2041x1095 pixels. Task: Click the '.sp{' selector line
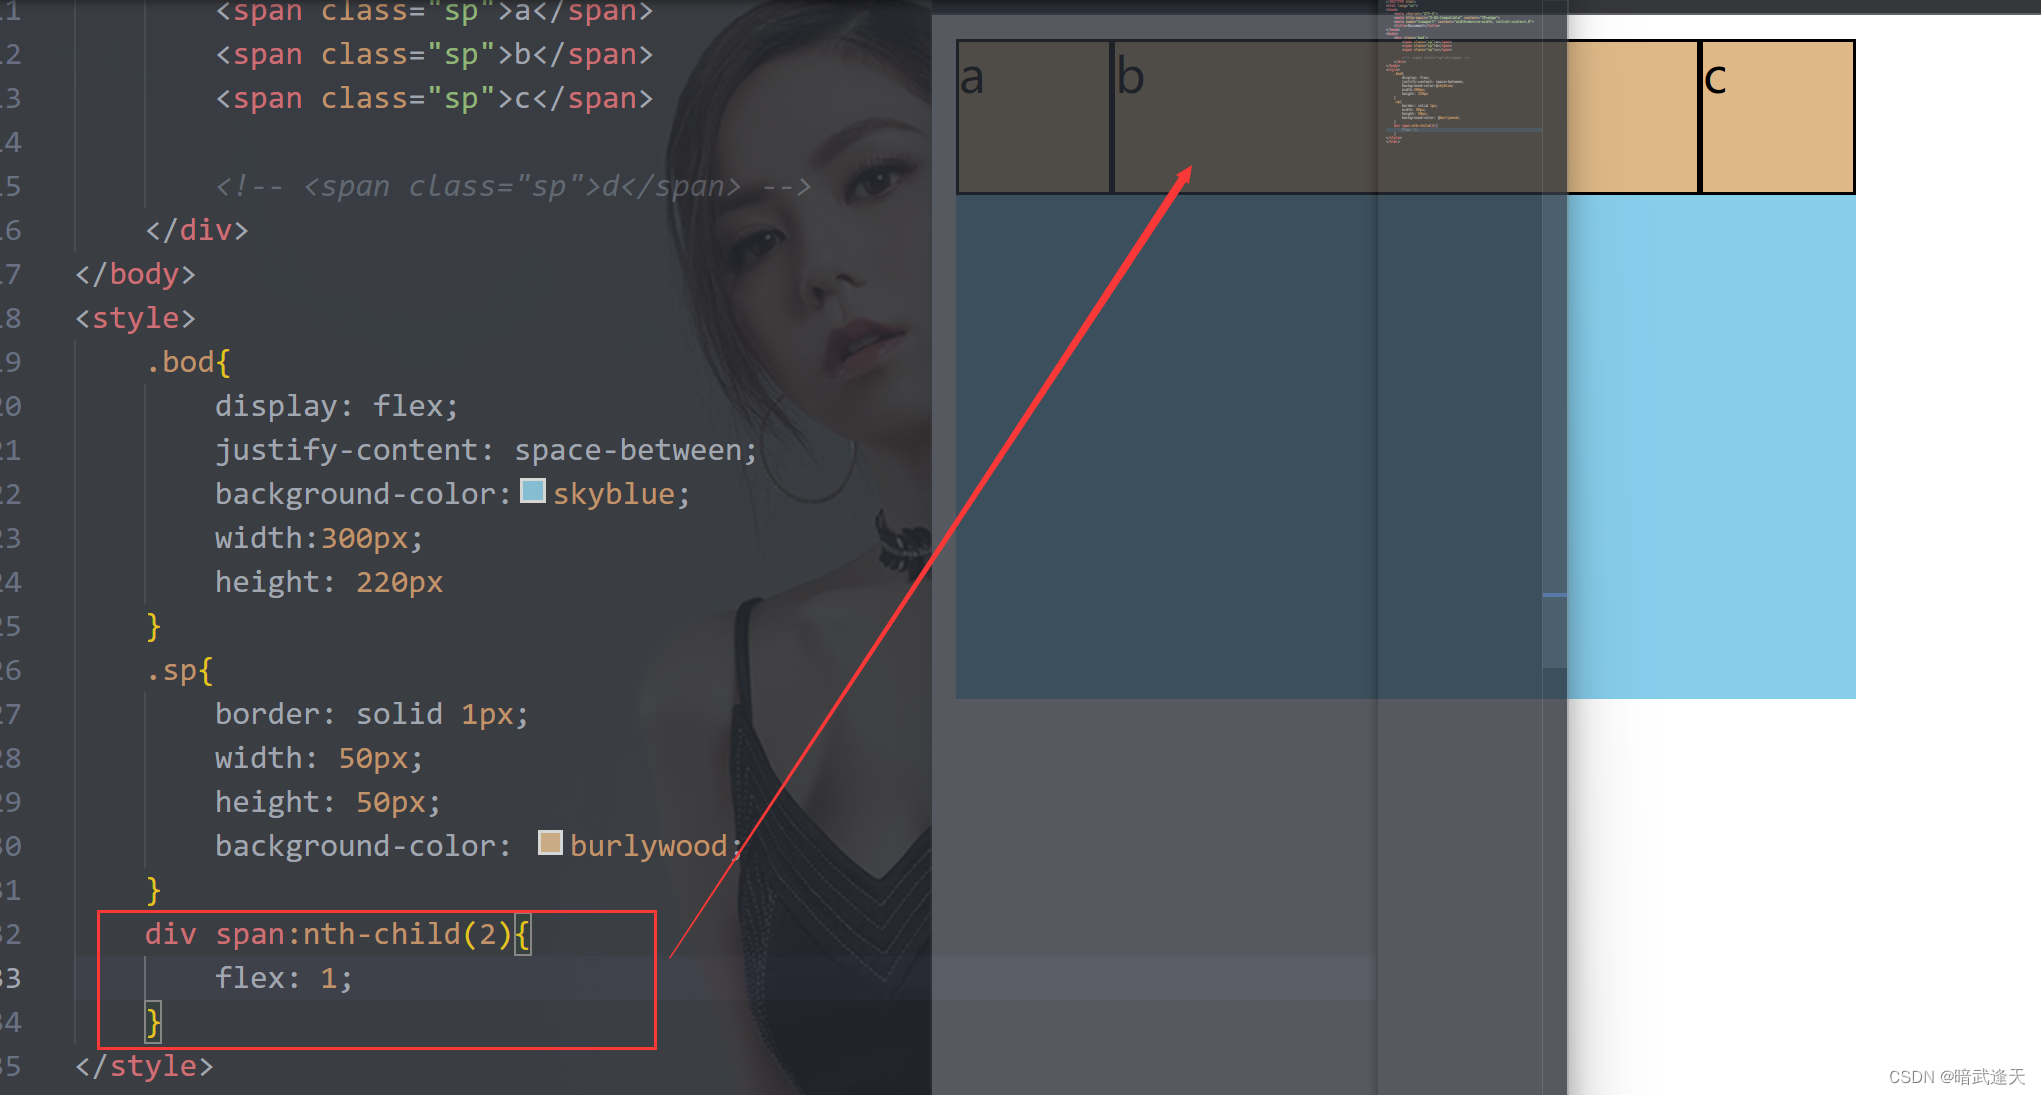click(180, 670)
